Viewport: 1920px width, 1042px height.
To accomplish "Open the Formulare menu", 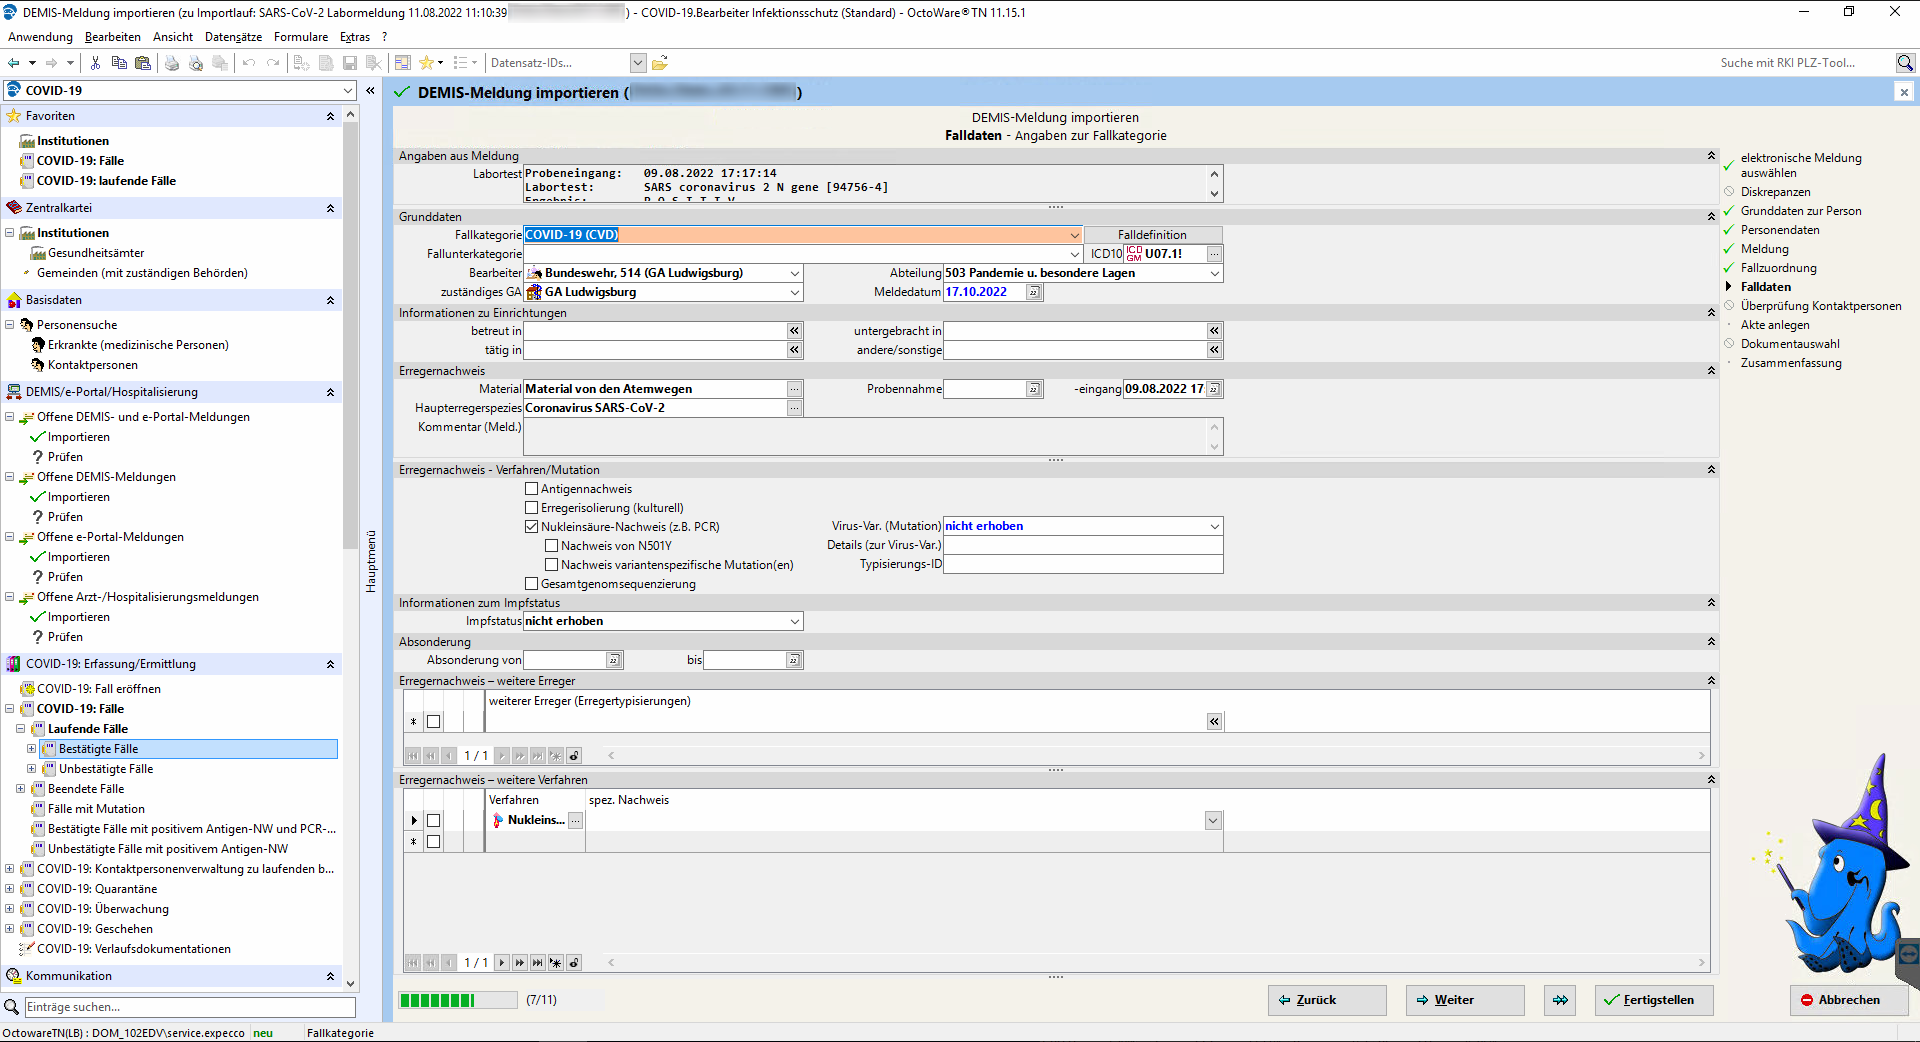I will click(x=300, y=37).
